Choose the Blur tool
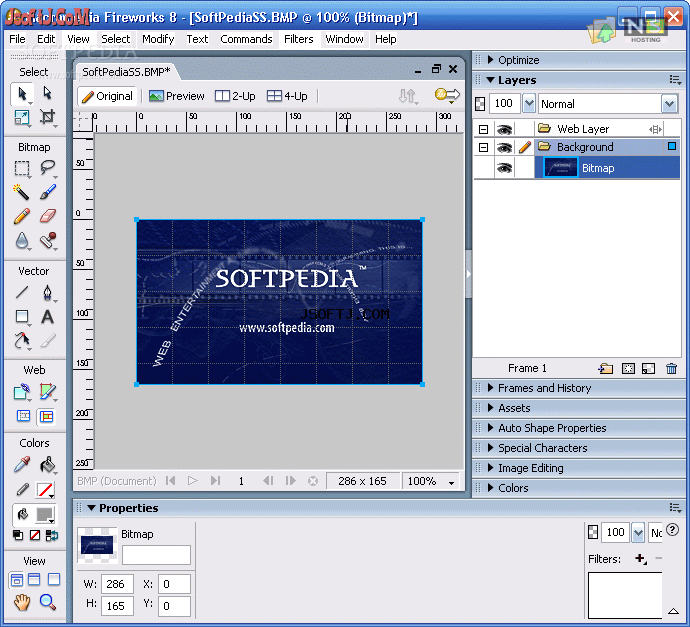 pyautogui.click(x=22, y=241)
